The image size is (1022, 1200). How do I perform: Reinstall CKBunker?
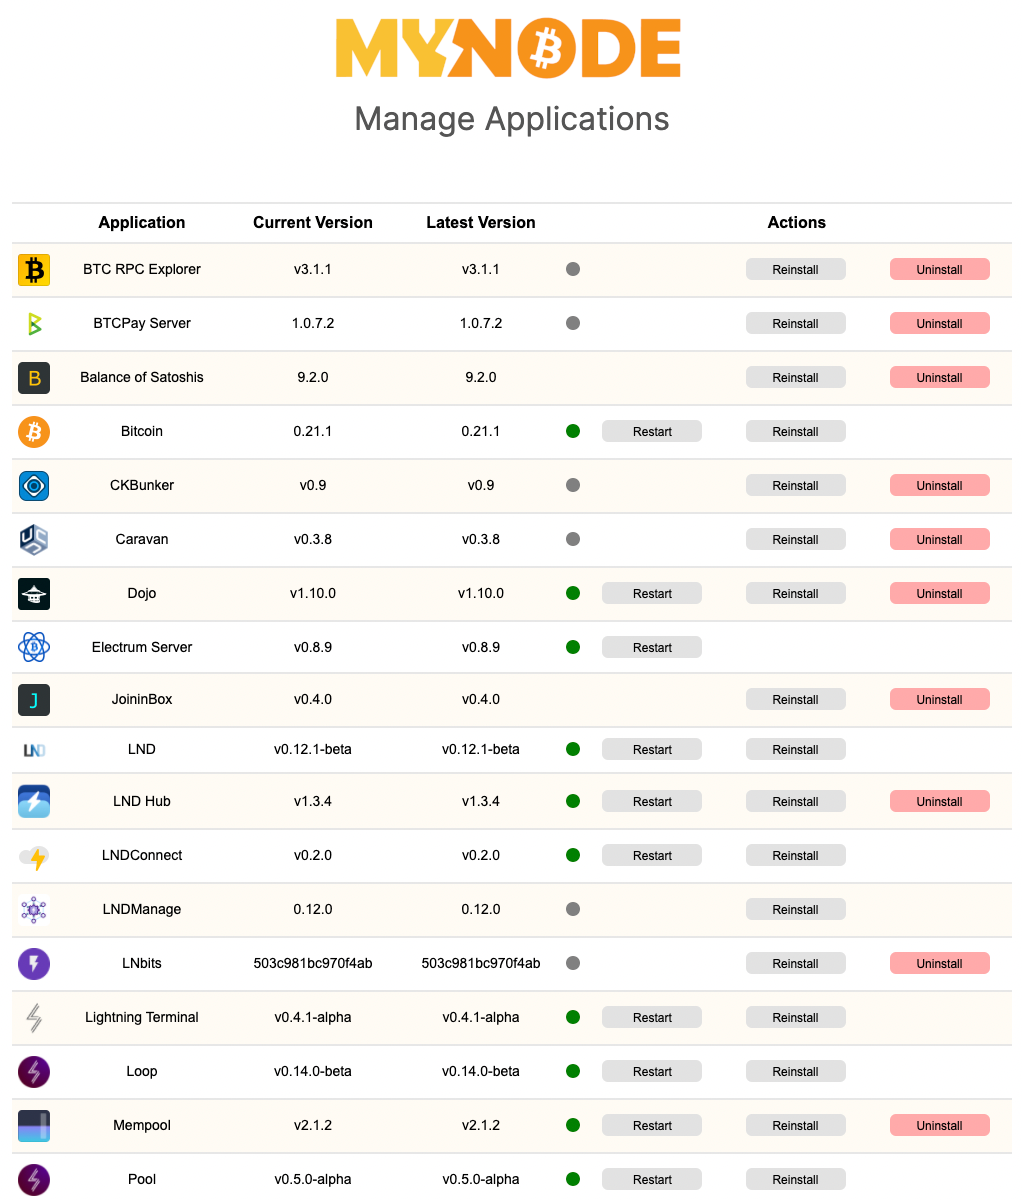tap(796, 486)
